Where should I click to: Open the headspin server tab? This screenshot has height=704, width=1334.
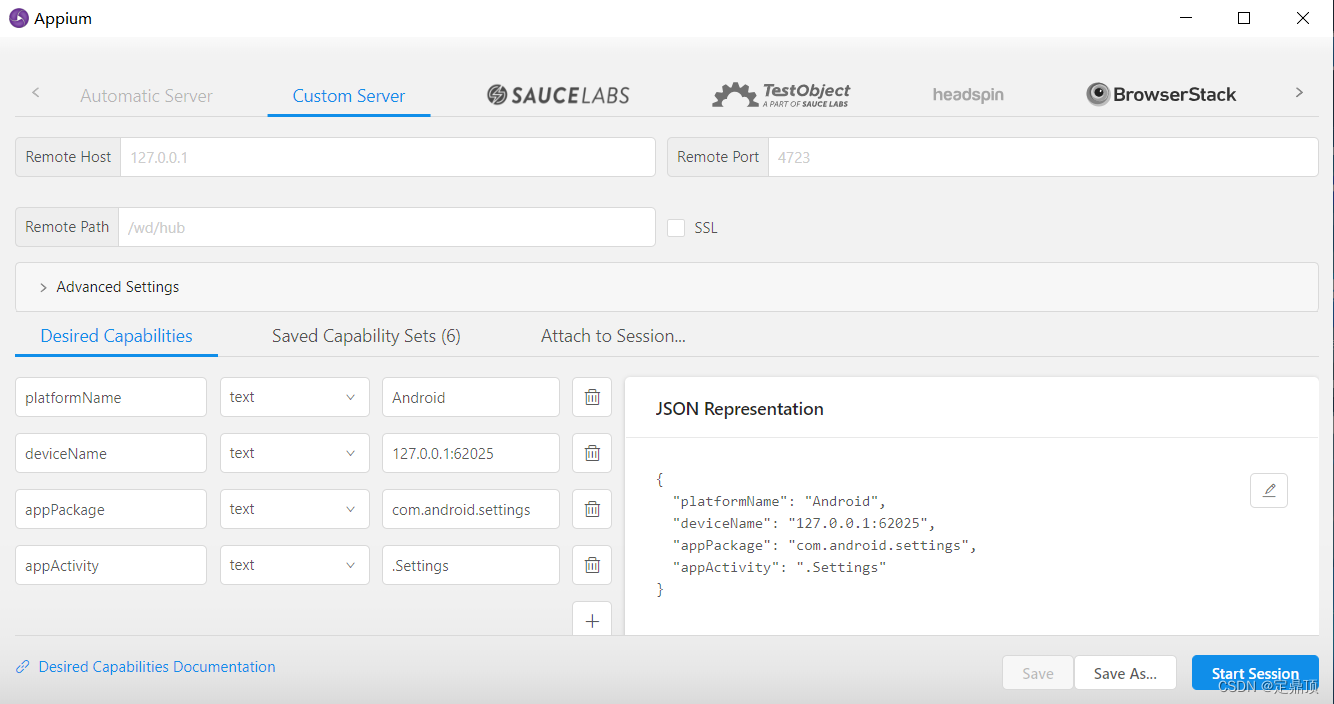point(968,95)
